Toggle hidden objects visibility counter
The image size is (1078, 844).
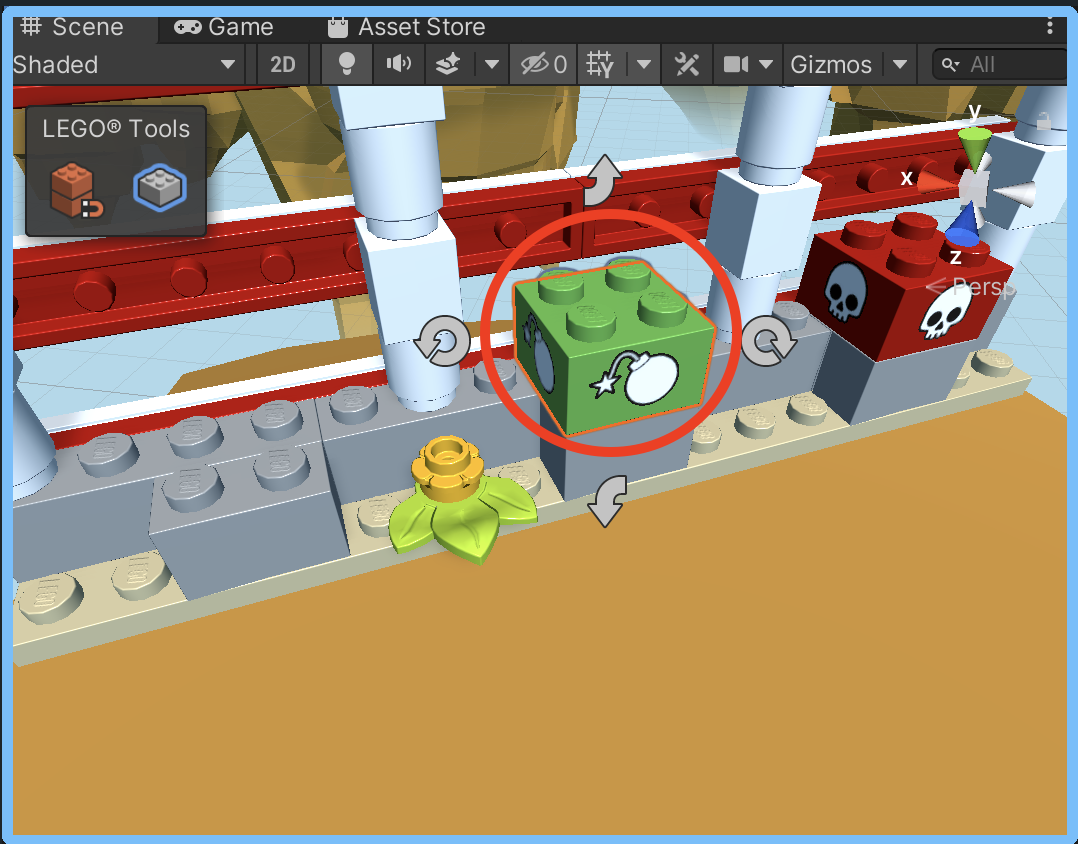coord(543,65)
